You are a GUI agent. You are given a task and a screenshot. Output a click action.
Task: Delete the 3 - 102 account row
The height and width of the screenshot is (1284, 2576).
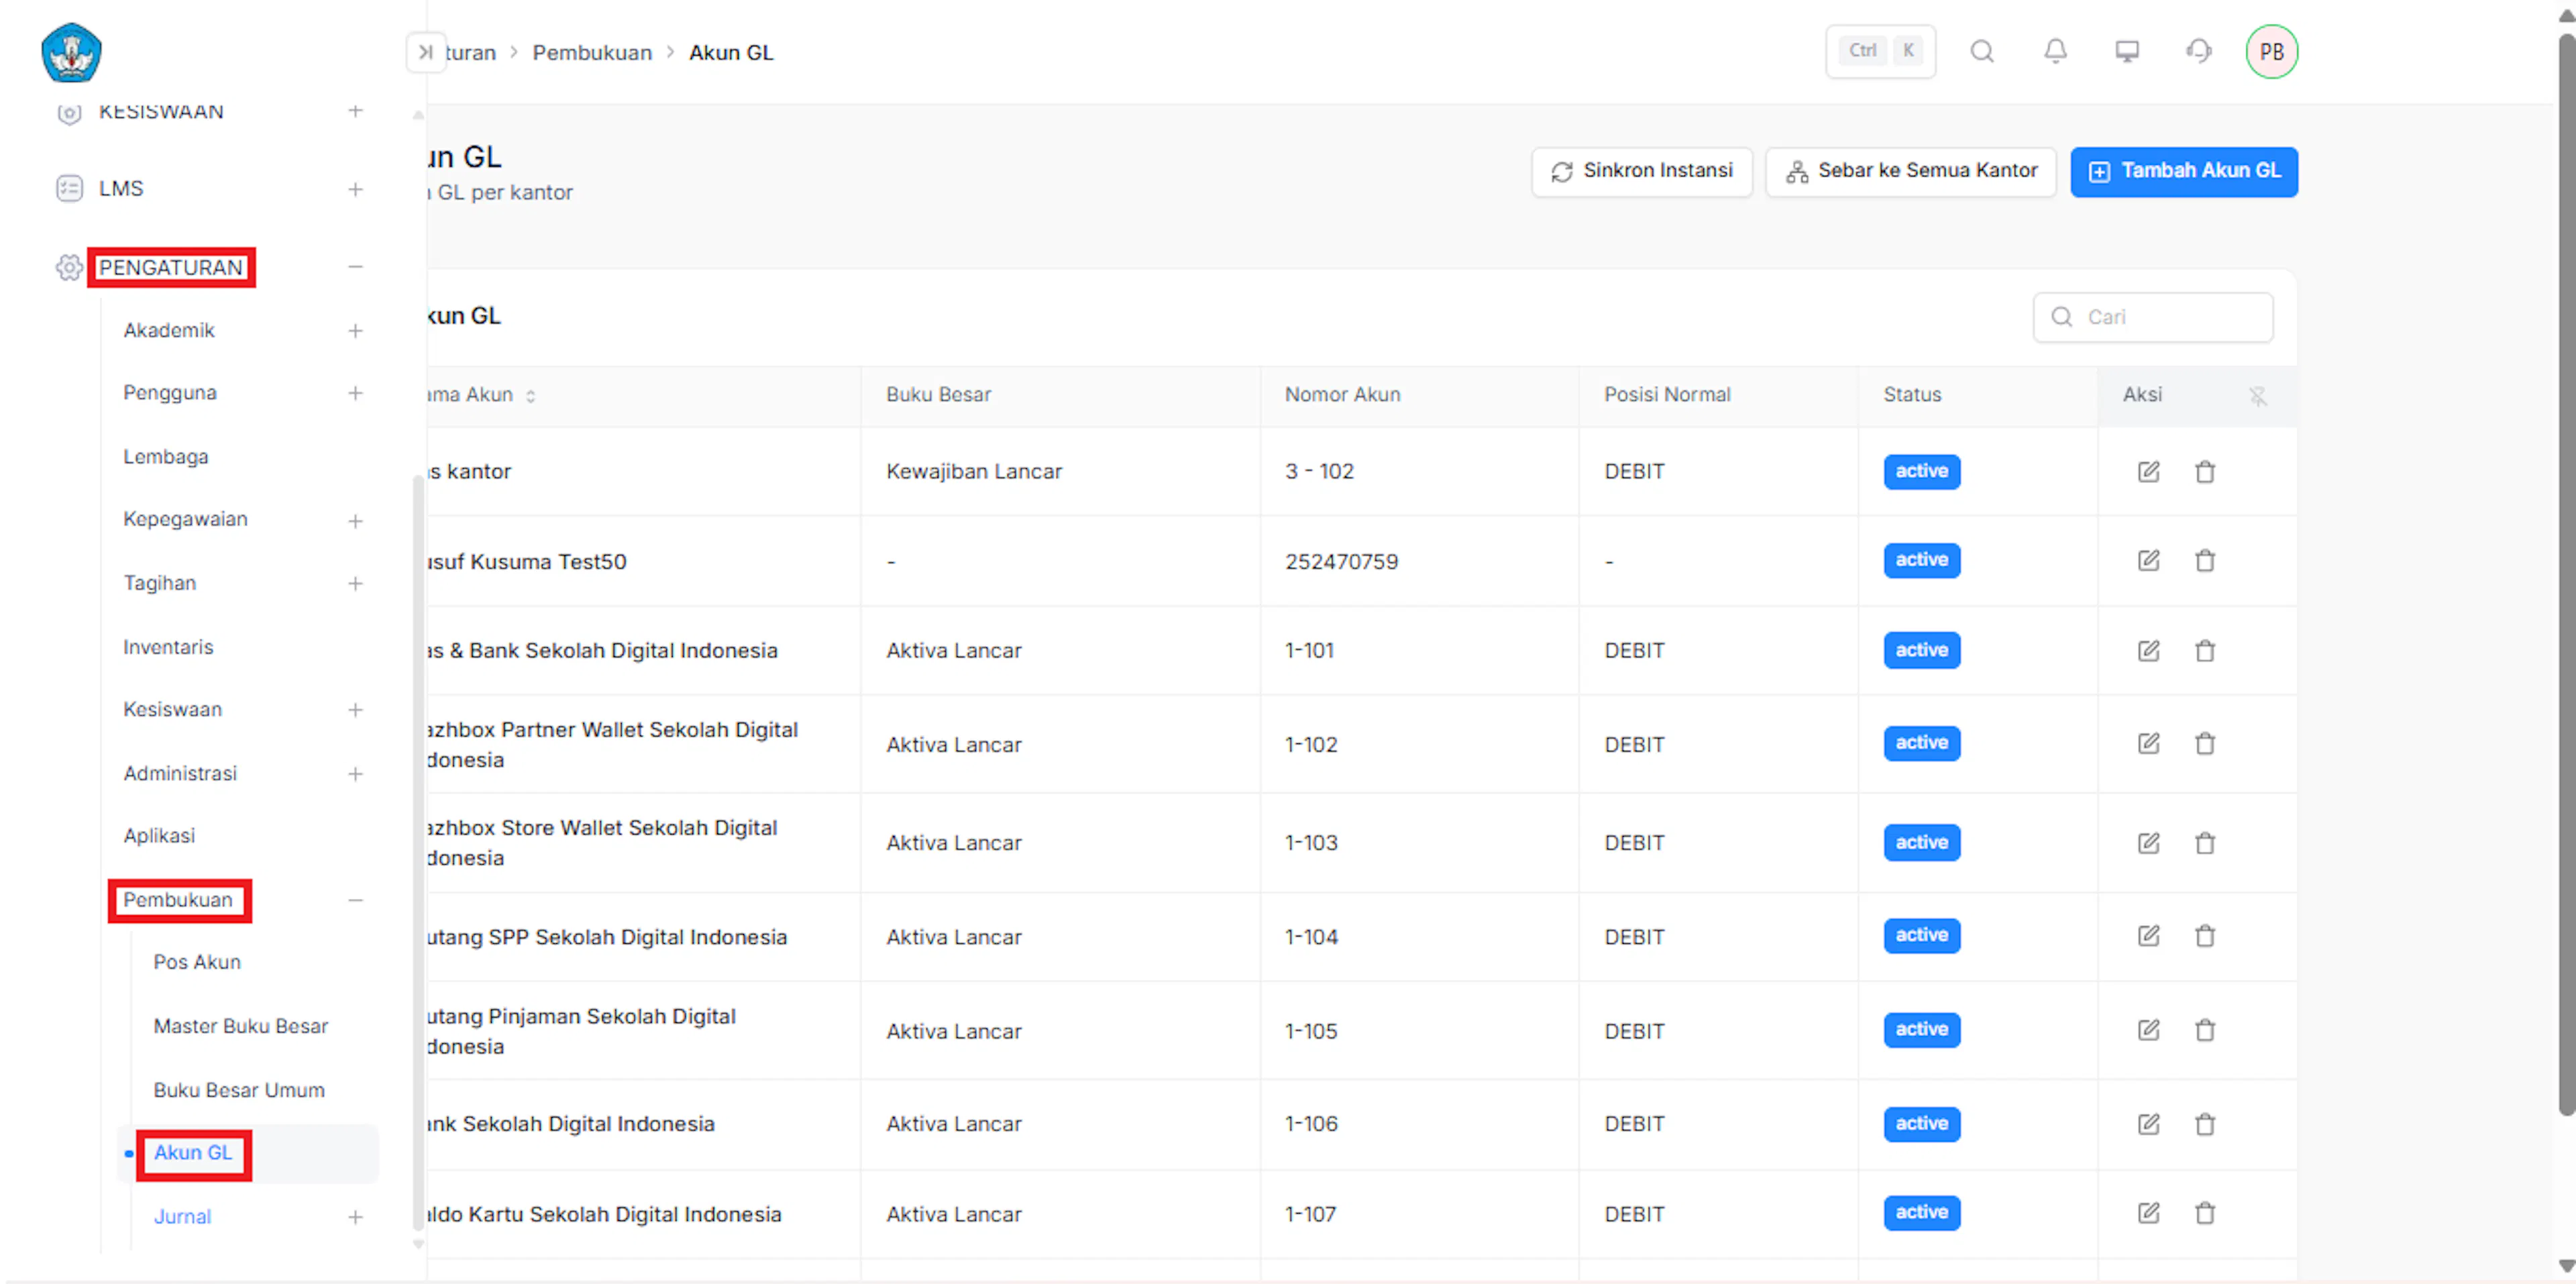click(x=2205, y=472)
